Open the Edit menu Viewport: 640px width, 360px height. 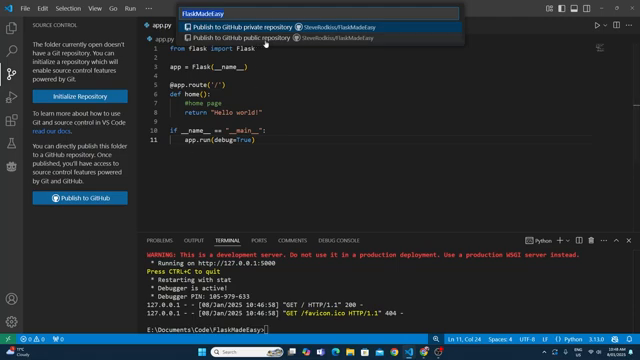pos(42,9)
